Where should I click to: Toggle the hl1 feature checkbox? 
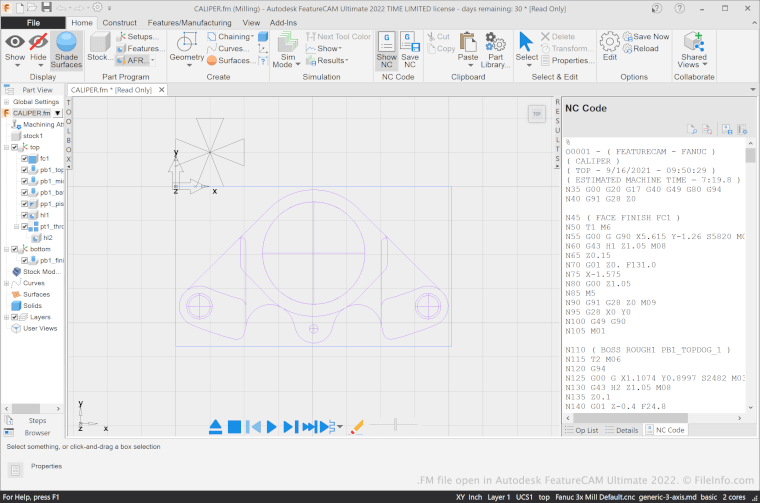tap(24, 215)
